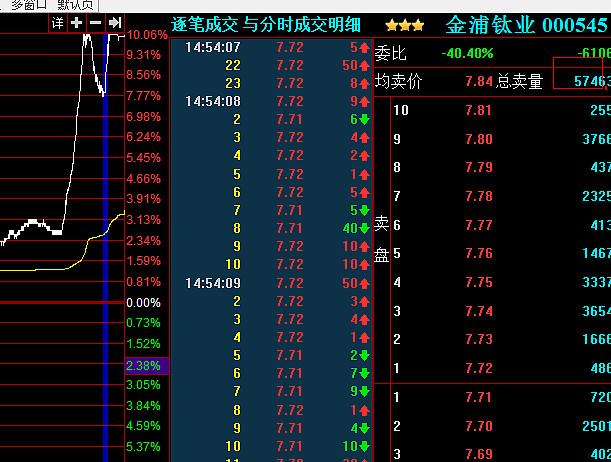Click the 7.77% axis label
Screen dimensions: 611x462
pos(143,96)
